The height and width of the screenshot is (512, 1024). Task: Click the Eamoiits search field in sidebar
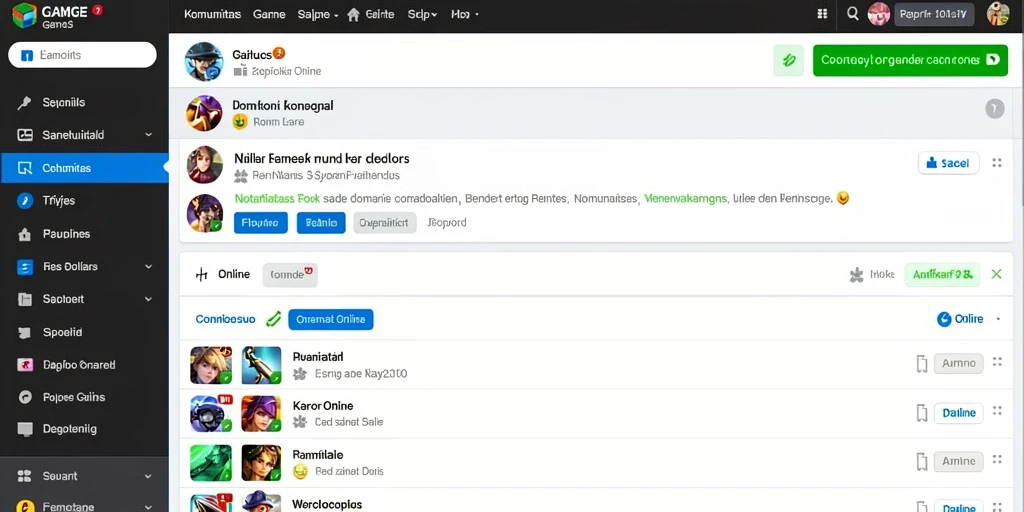(x=82, y=55)
